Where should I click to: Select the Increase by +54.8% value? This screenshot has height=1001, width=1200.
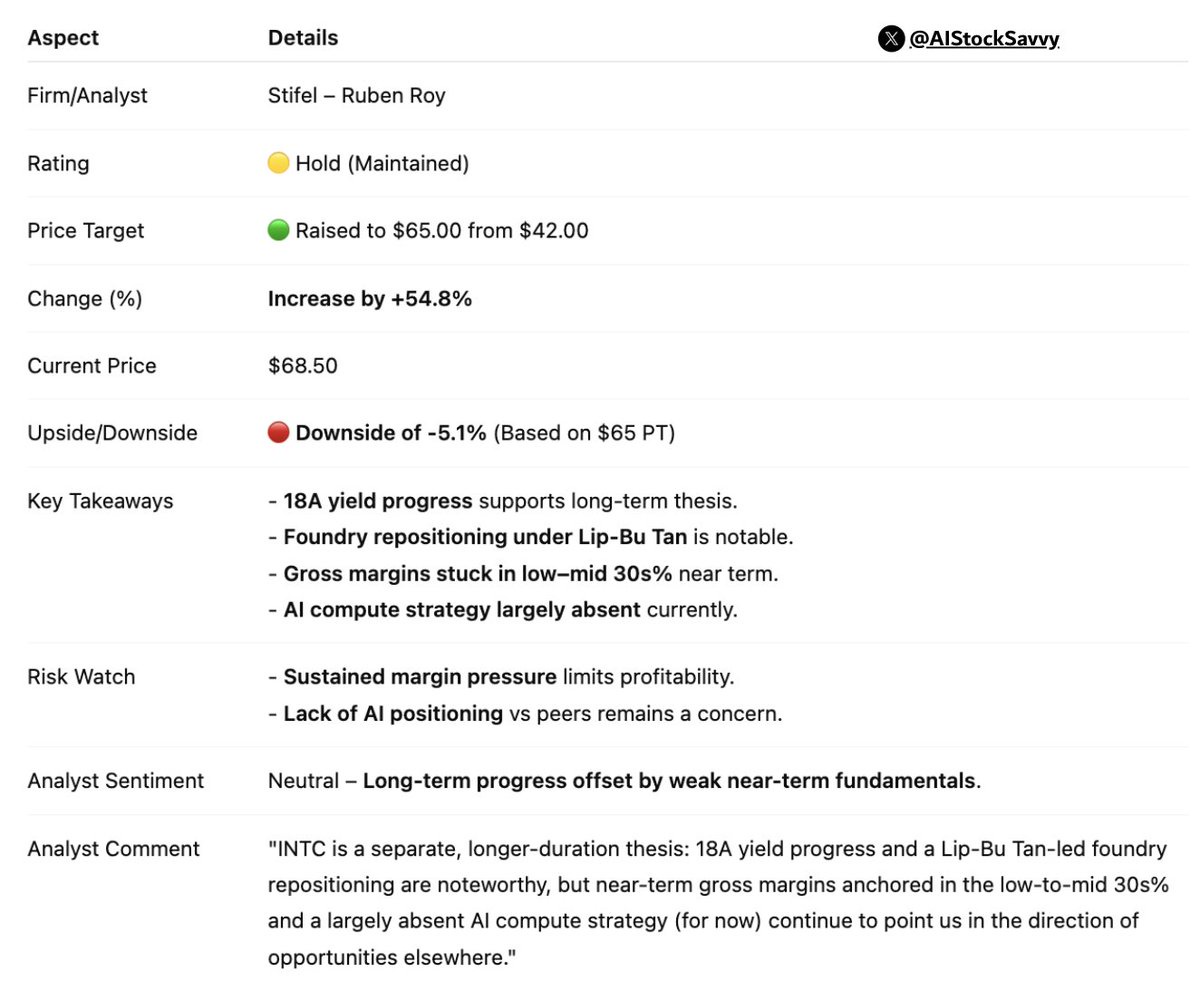pos(370,298)
